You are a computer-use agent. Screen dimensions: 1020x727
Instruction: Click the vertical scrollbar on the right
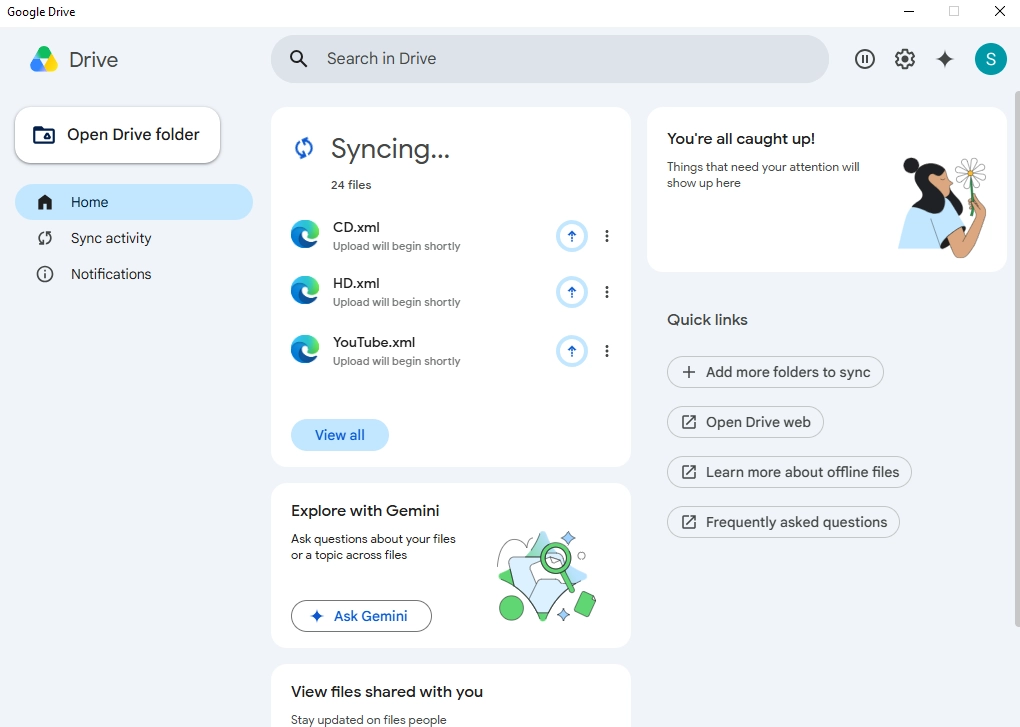coord(1017,358)
